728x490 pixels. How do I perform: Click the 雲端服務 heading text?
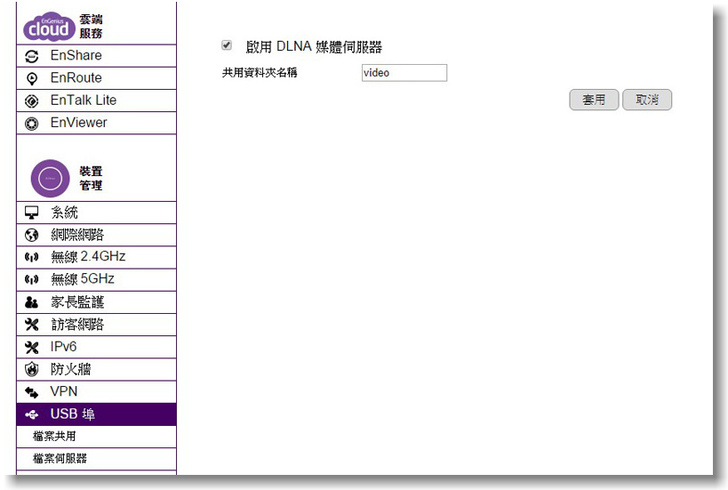coord(91,26)
